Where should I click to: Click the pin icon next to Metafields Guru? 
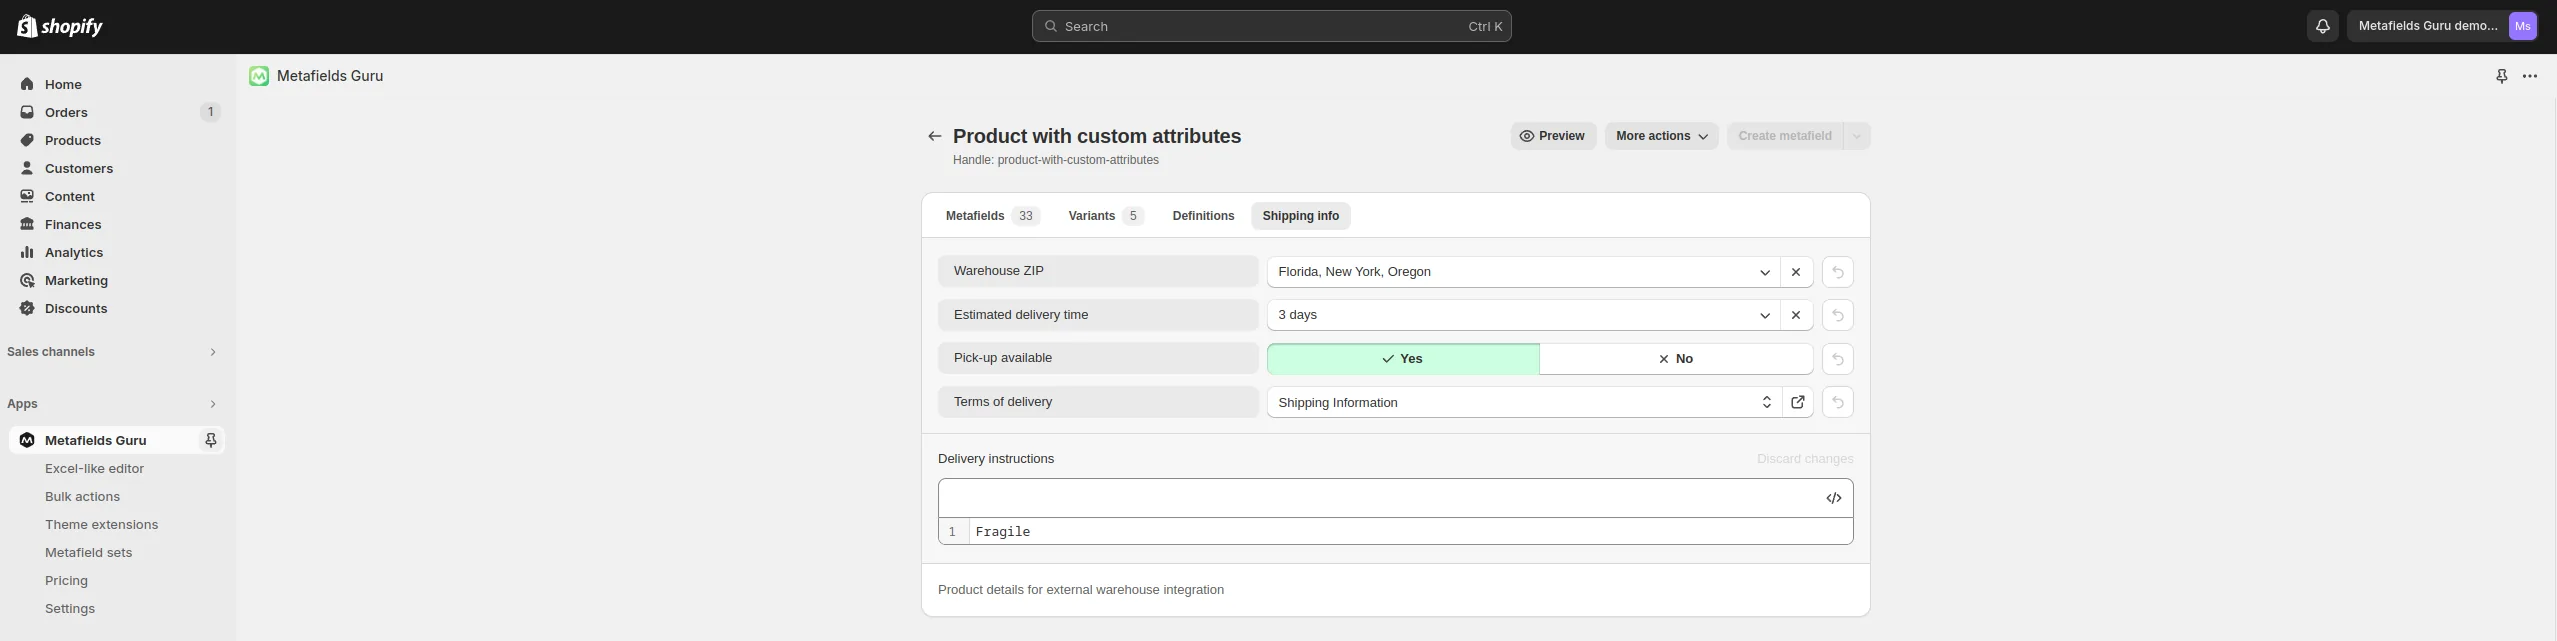[211, 440]
